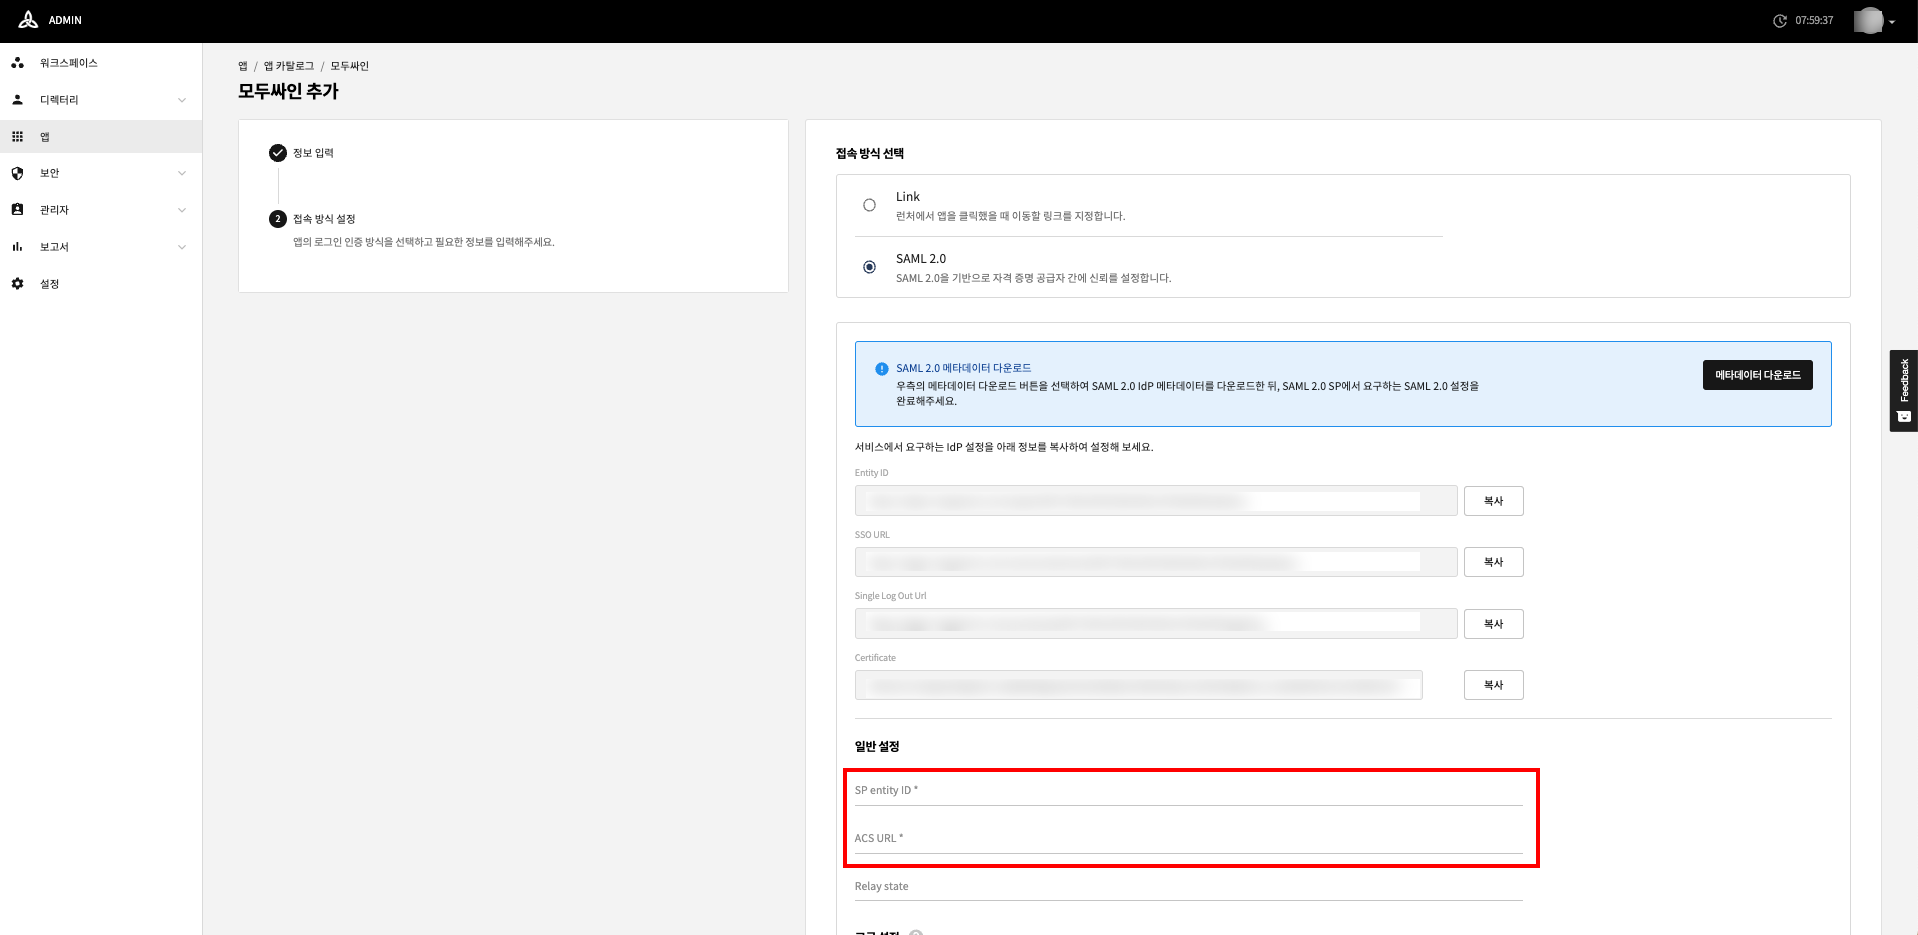Open 보고서 in the sidebar
Image resolution: width=1918 pixels, height=935 pixels.
pos(101,247)
